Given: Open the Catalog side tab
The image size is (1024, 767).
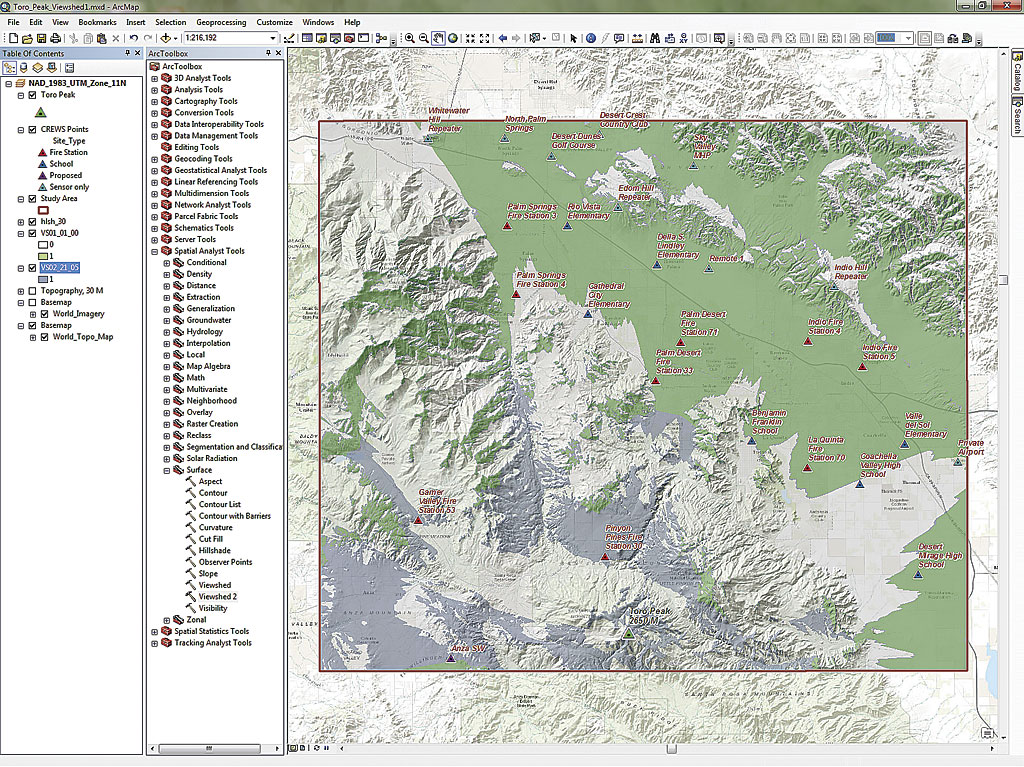Looking at the screenshot, I should click(1017, 72).
